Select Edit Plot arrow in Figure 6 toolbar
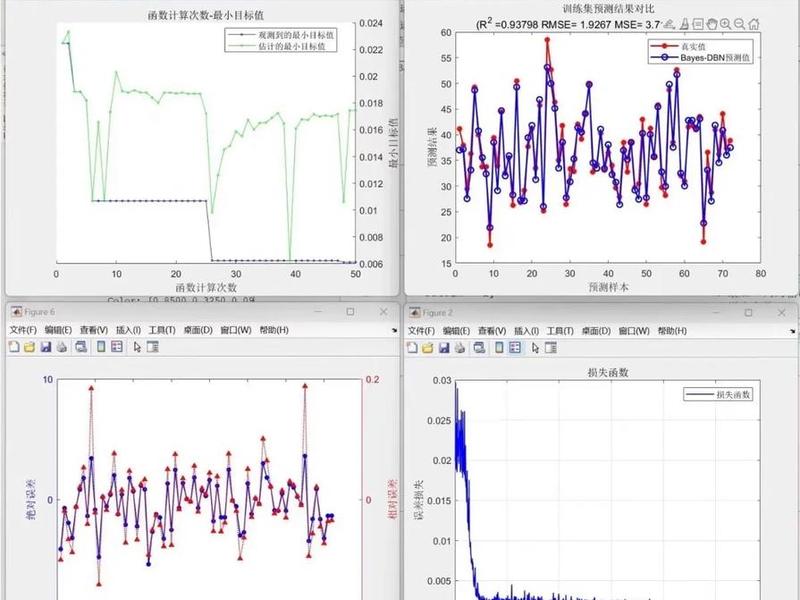Screen dimensions: 800x600 point(137,347)
